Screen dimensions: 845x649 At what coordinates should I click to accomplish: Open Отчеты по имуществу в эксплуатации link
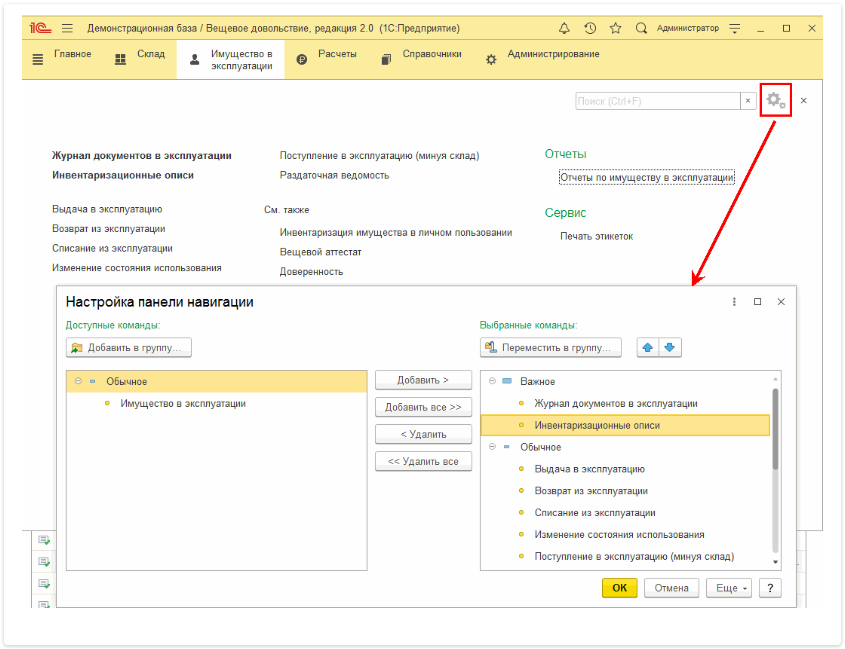(x=647, y=177)
